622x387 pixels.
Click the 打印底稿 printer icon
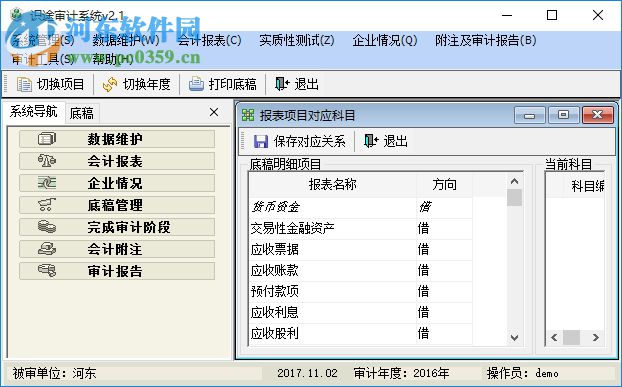tap(196, 84)
